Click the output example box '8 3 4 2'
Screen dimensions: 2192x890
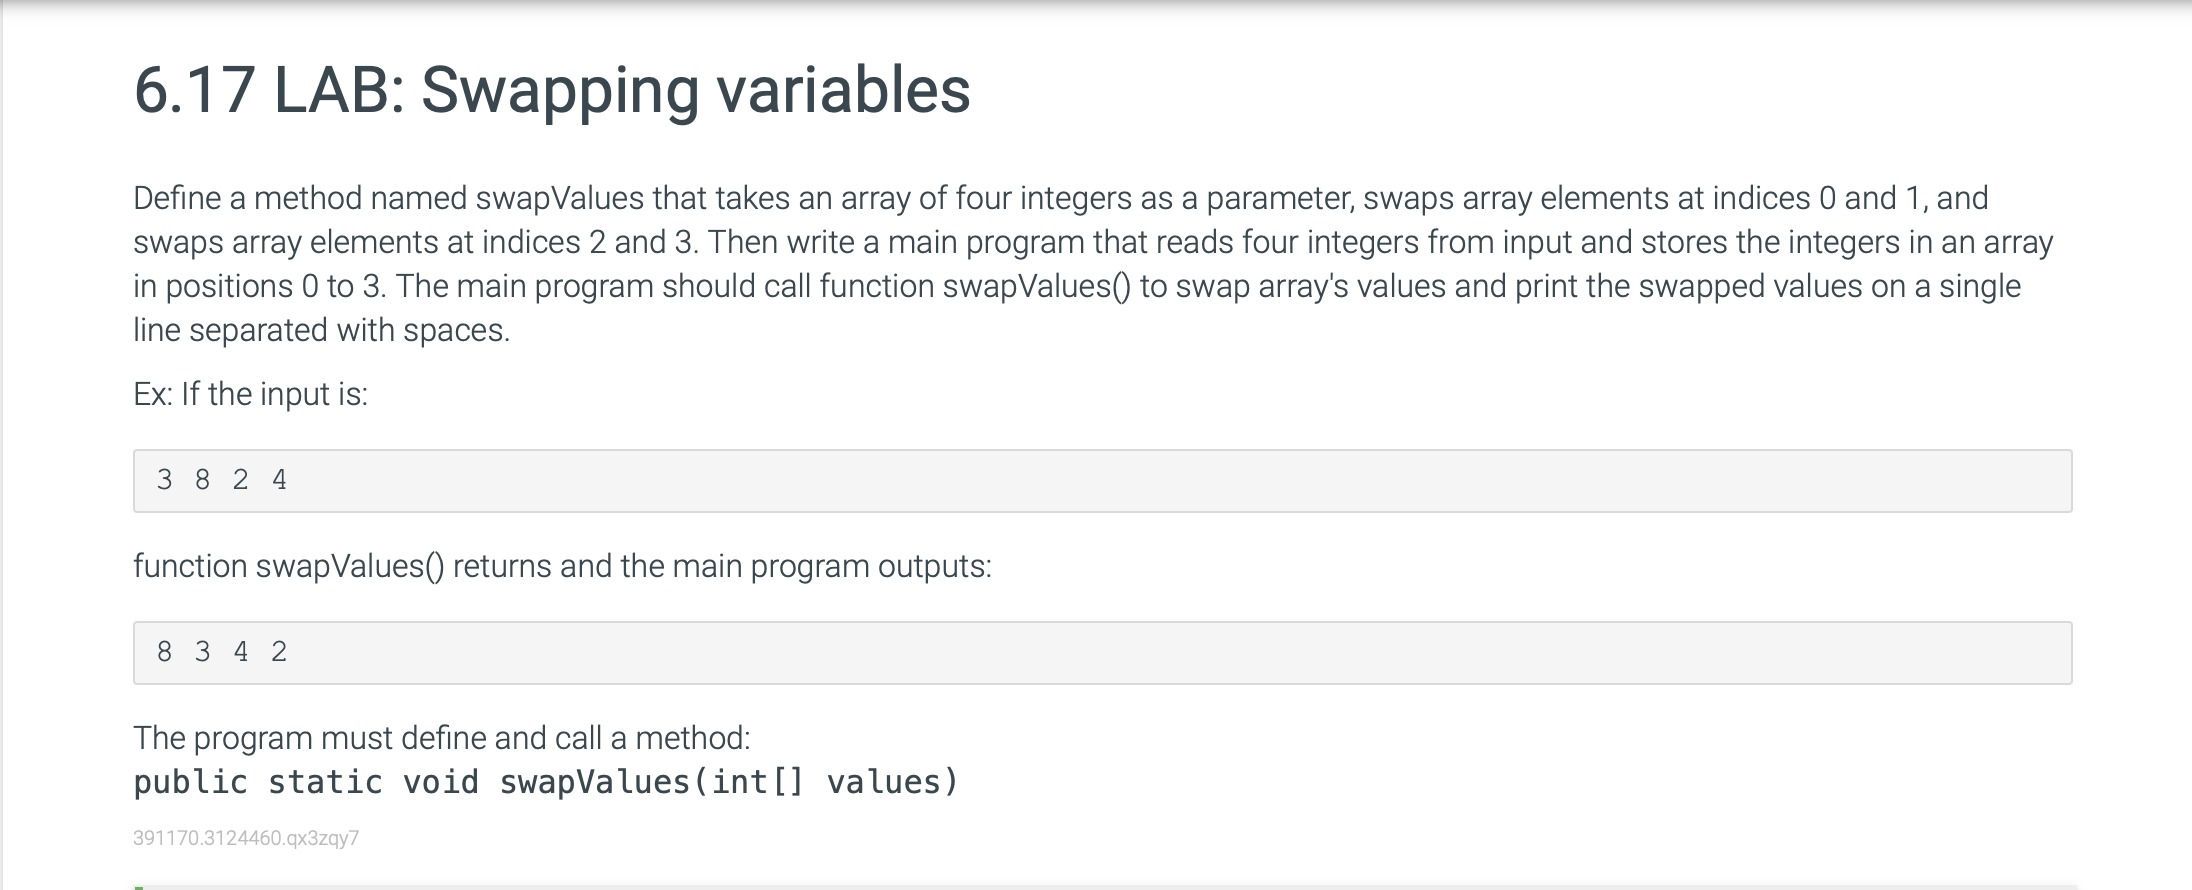coord(1102,653)
